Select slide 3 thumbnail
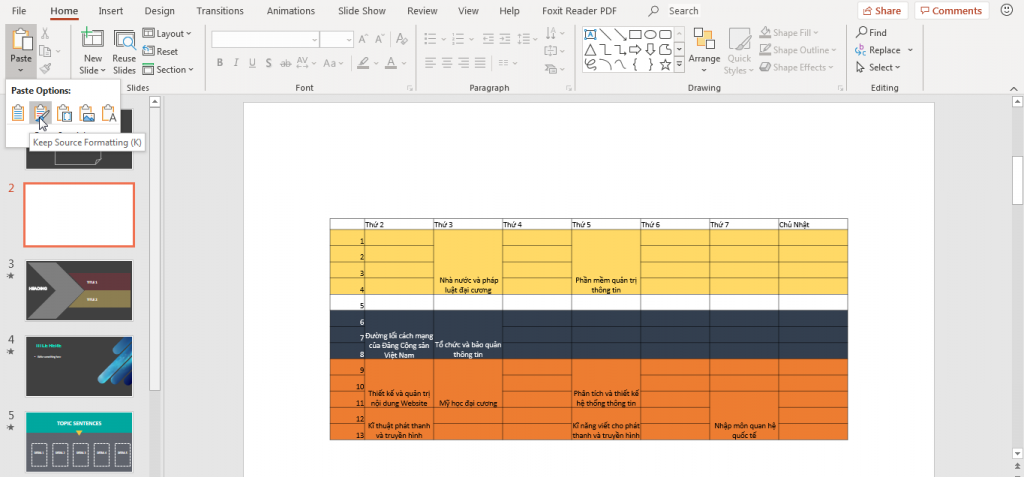Image resolution: width=1024 pixels, height=477 pixels. [79, 290]
